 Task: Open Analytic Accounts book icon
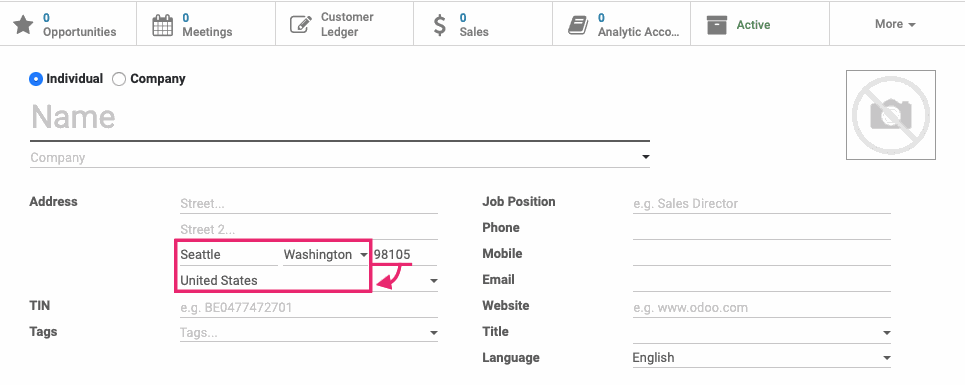(x=578, y=25)
